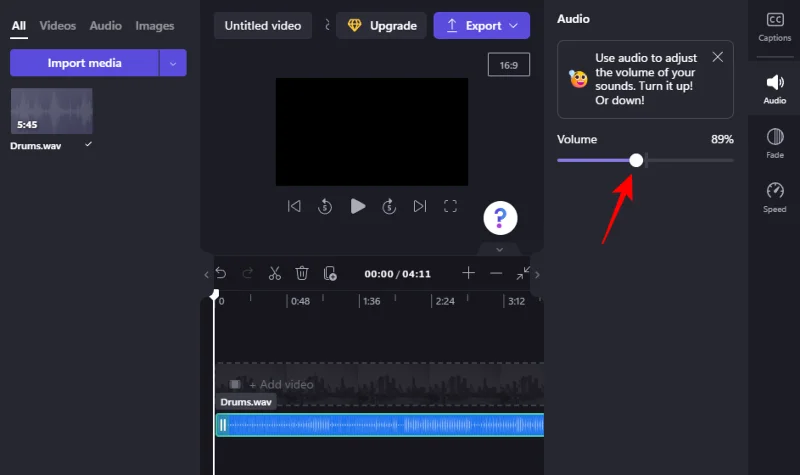Close the audio tip message
Image resolution: width=800 pixels, height=475 pixels.
point(717,57)
